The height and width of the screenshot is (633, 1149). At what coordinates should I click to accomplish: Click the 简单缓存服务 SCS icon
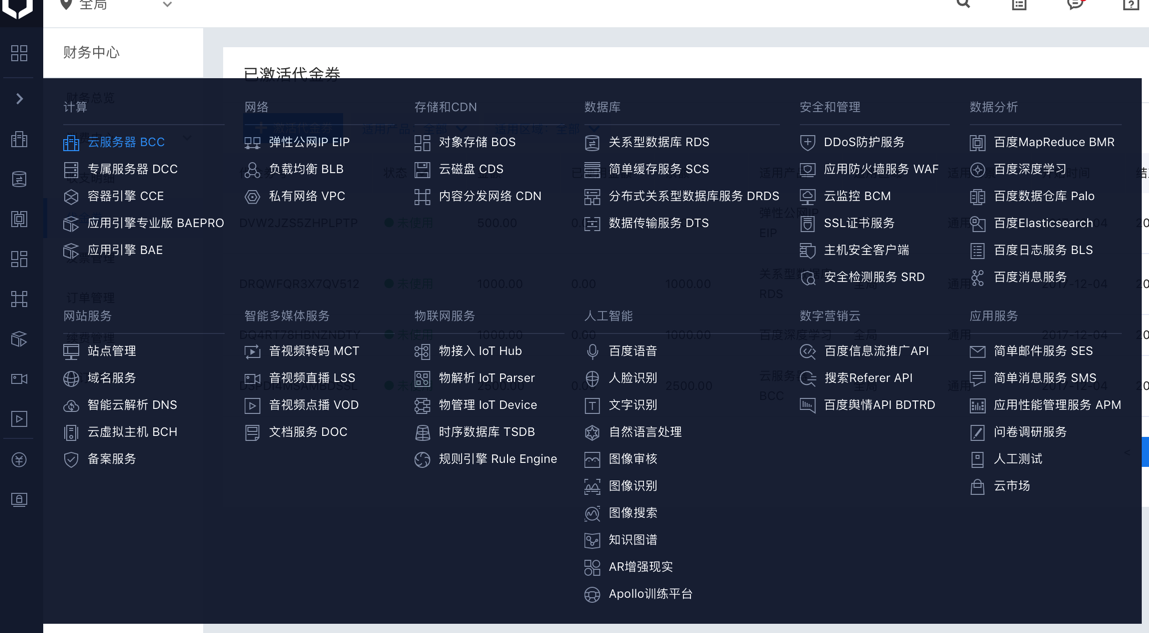592,170
